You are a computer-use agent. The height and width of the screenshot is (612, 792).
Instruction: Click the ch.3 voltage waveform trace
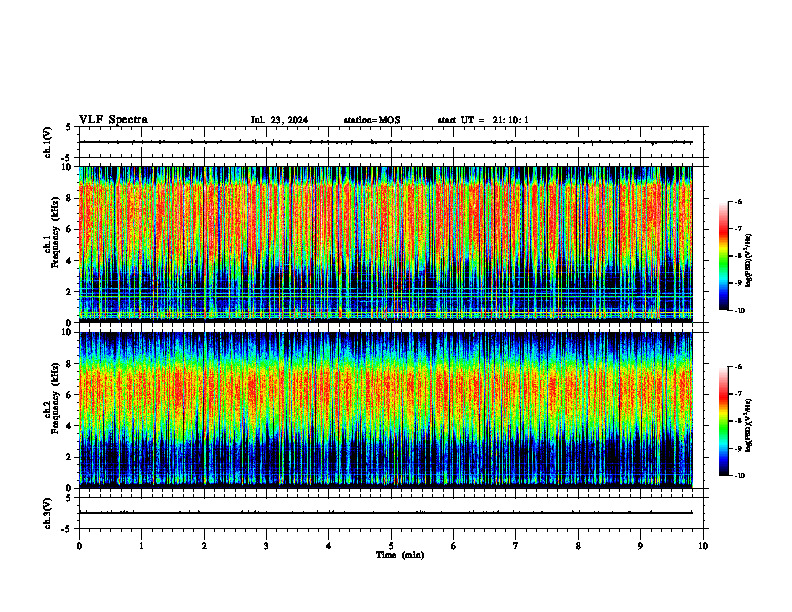pos(385,513)
